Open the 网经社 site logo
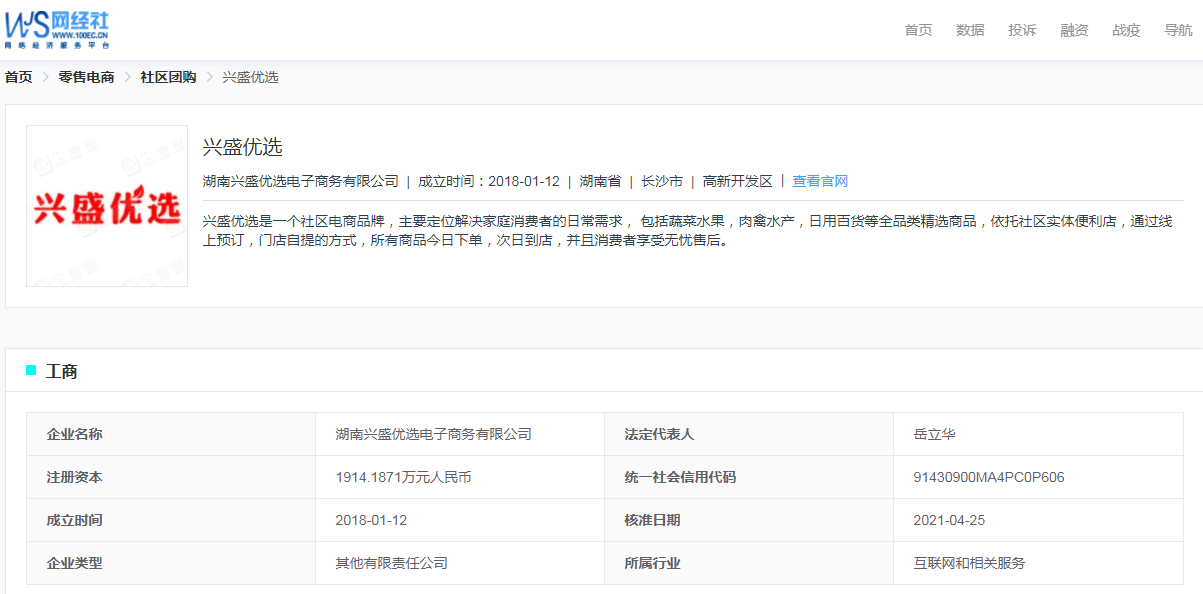Image resolution: width=1203 pixels, height=594 pixels. click(57, 30)
